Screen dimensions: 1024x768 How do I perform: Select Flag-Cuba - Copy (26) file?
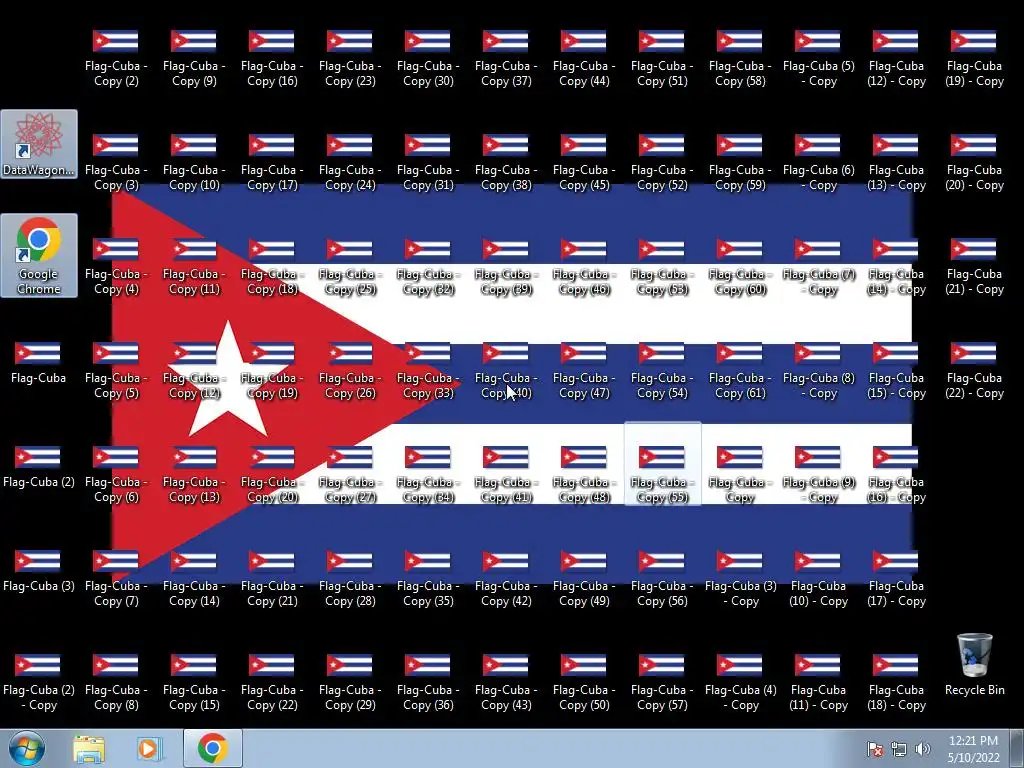pyautogui.click(x=349, y=370)
